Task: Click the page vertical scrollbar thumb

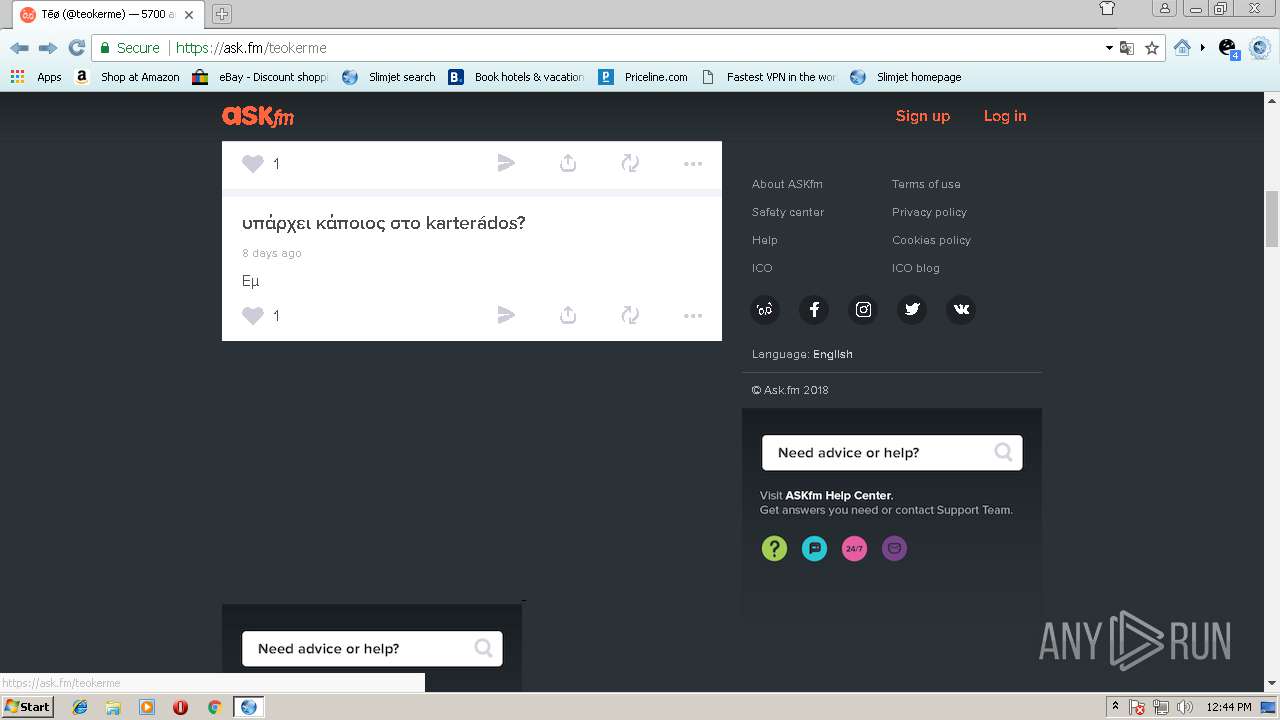Action: click(x=1272, y=218)
